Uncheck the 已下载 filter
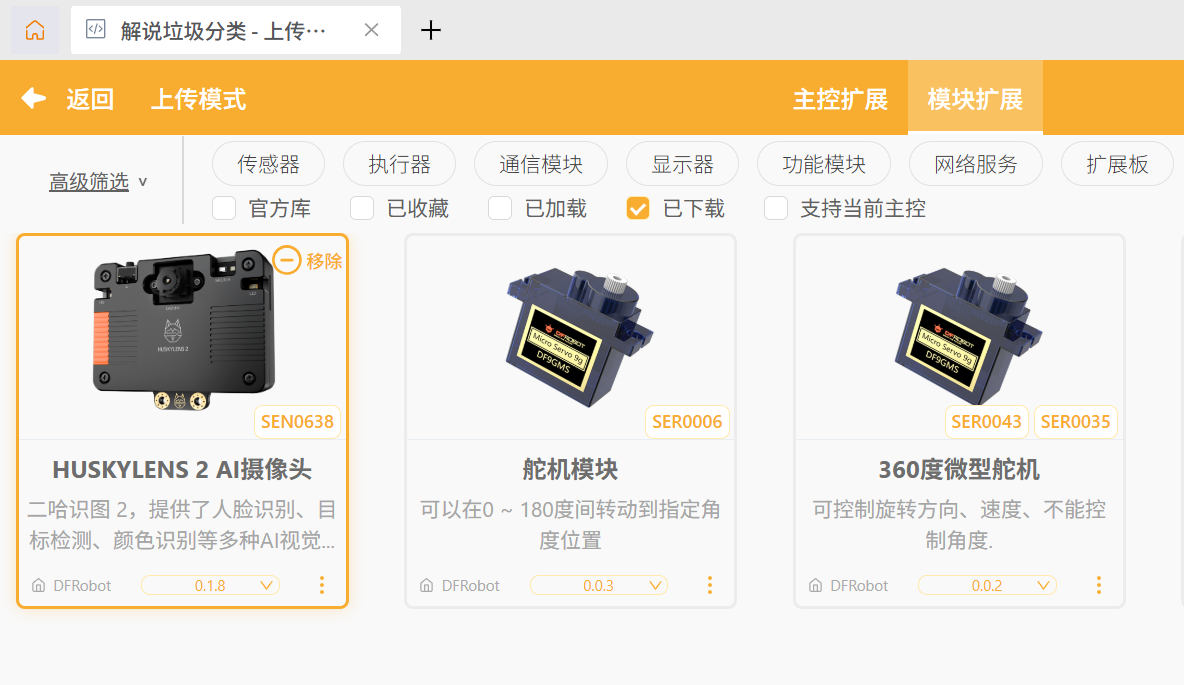The image size is (1184, 685). [638, 208]
